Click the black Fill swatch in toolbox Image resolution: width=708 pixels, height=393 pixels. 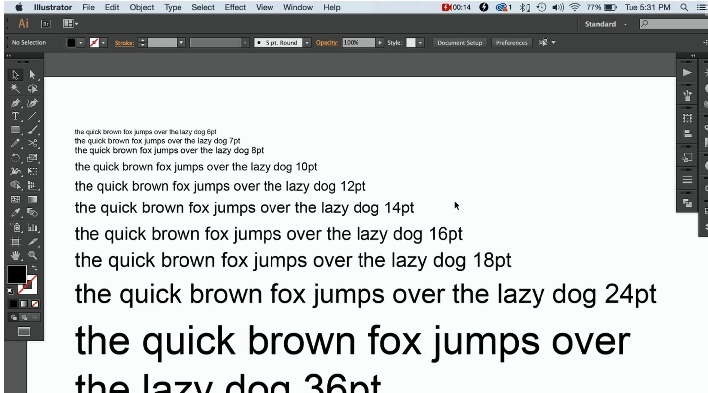[x=16, y=275]
